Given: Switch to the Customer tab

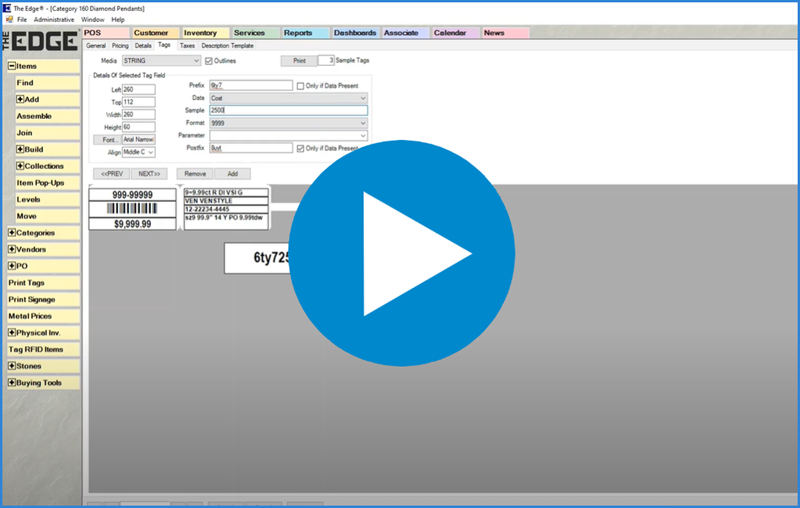Looking at the screenshot, I should tap(155, 33).
